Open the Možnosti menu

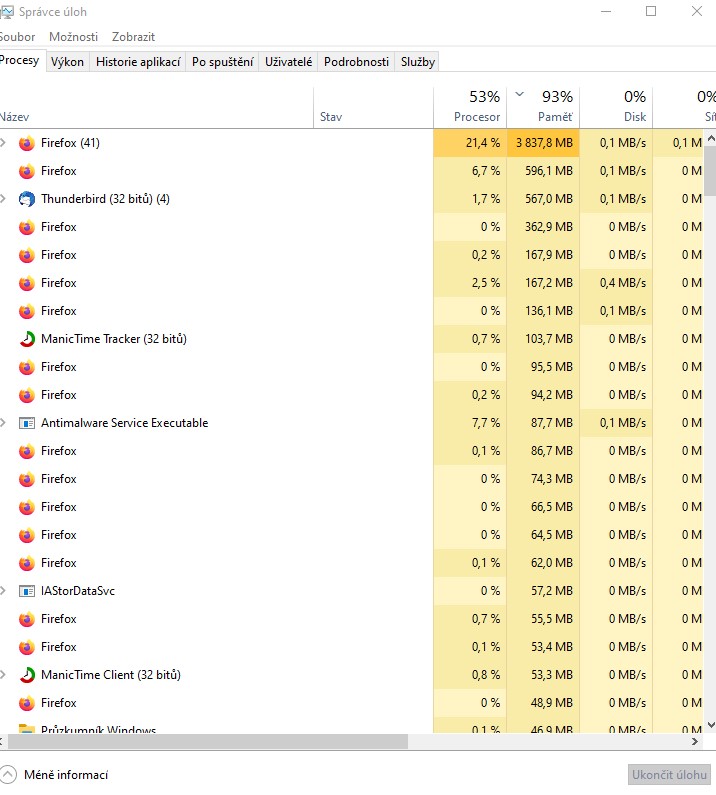[74, 37]
